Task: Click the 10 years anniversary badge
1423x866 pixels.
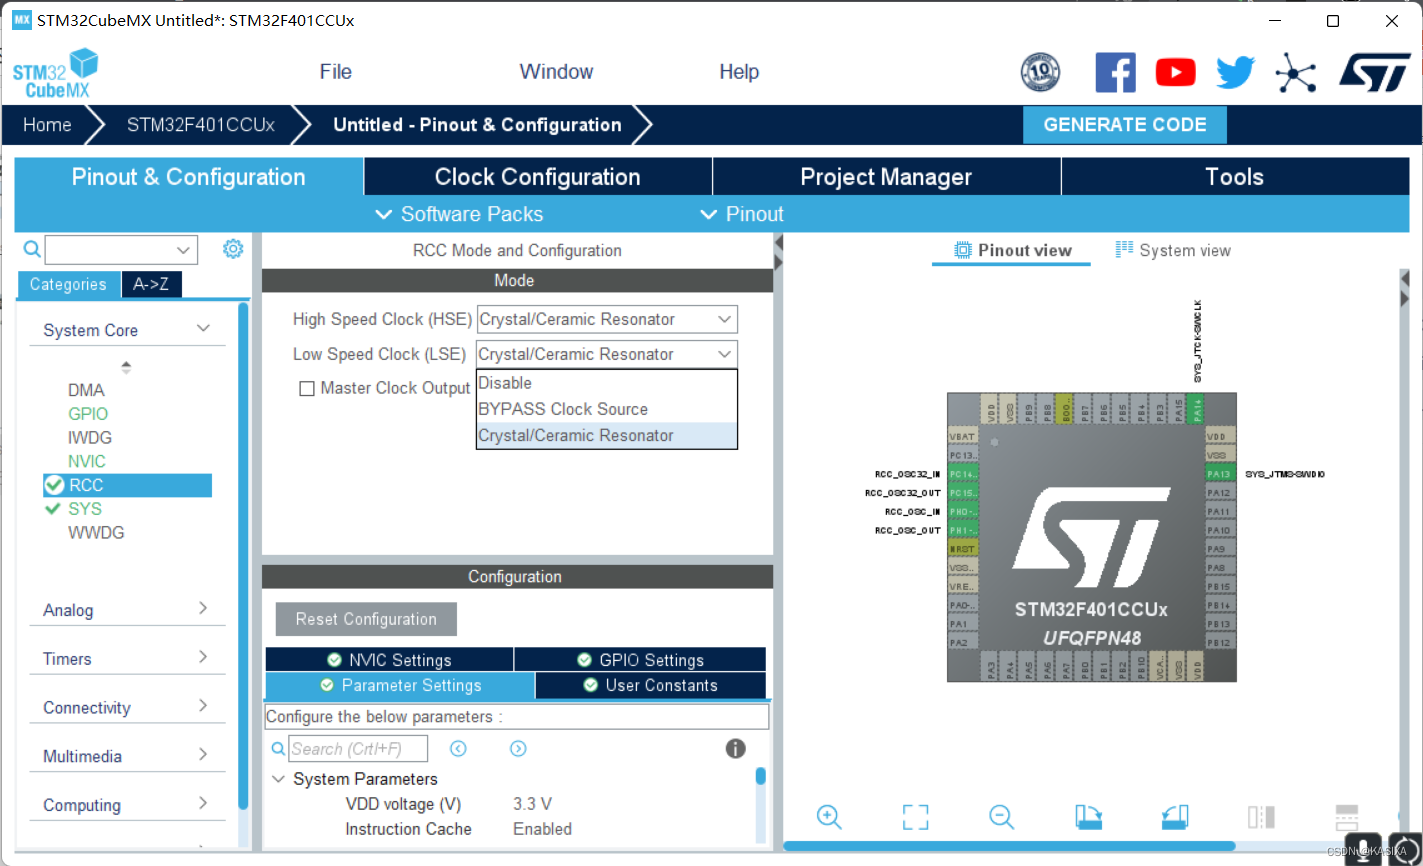Action: coord(1040,73)
